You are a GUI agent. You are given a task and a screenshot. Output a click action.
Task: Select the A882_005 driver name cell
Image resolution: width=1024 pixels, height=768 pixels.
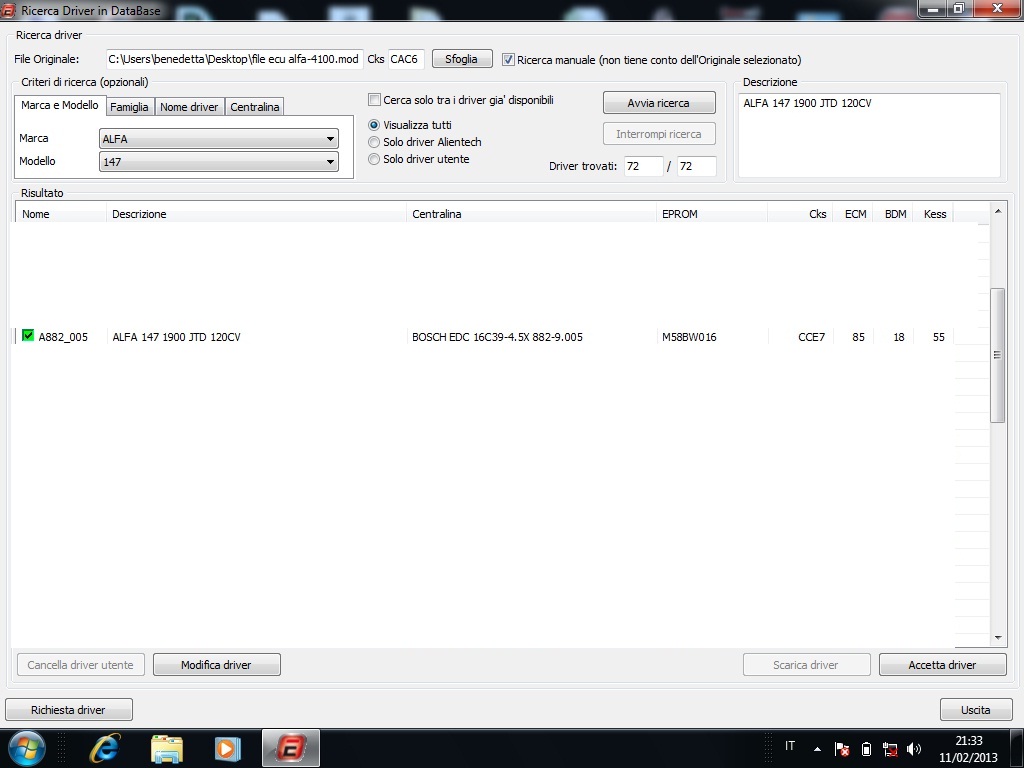pos(63,337)
